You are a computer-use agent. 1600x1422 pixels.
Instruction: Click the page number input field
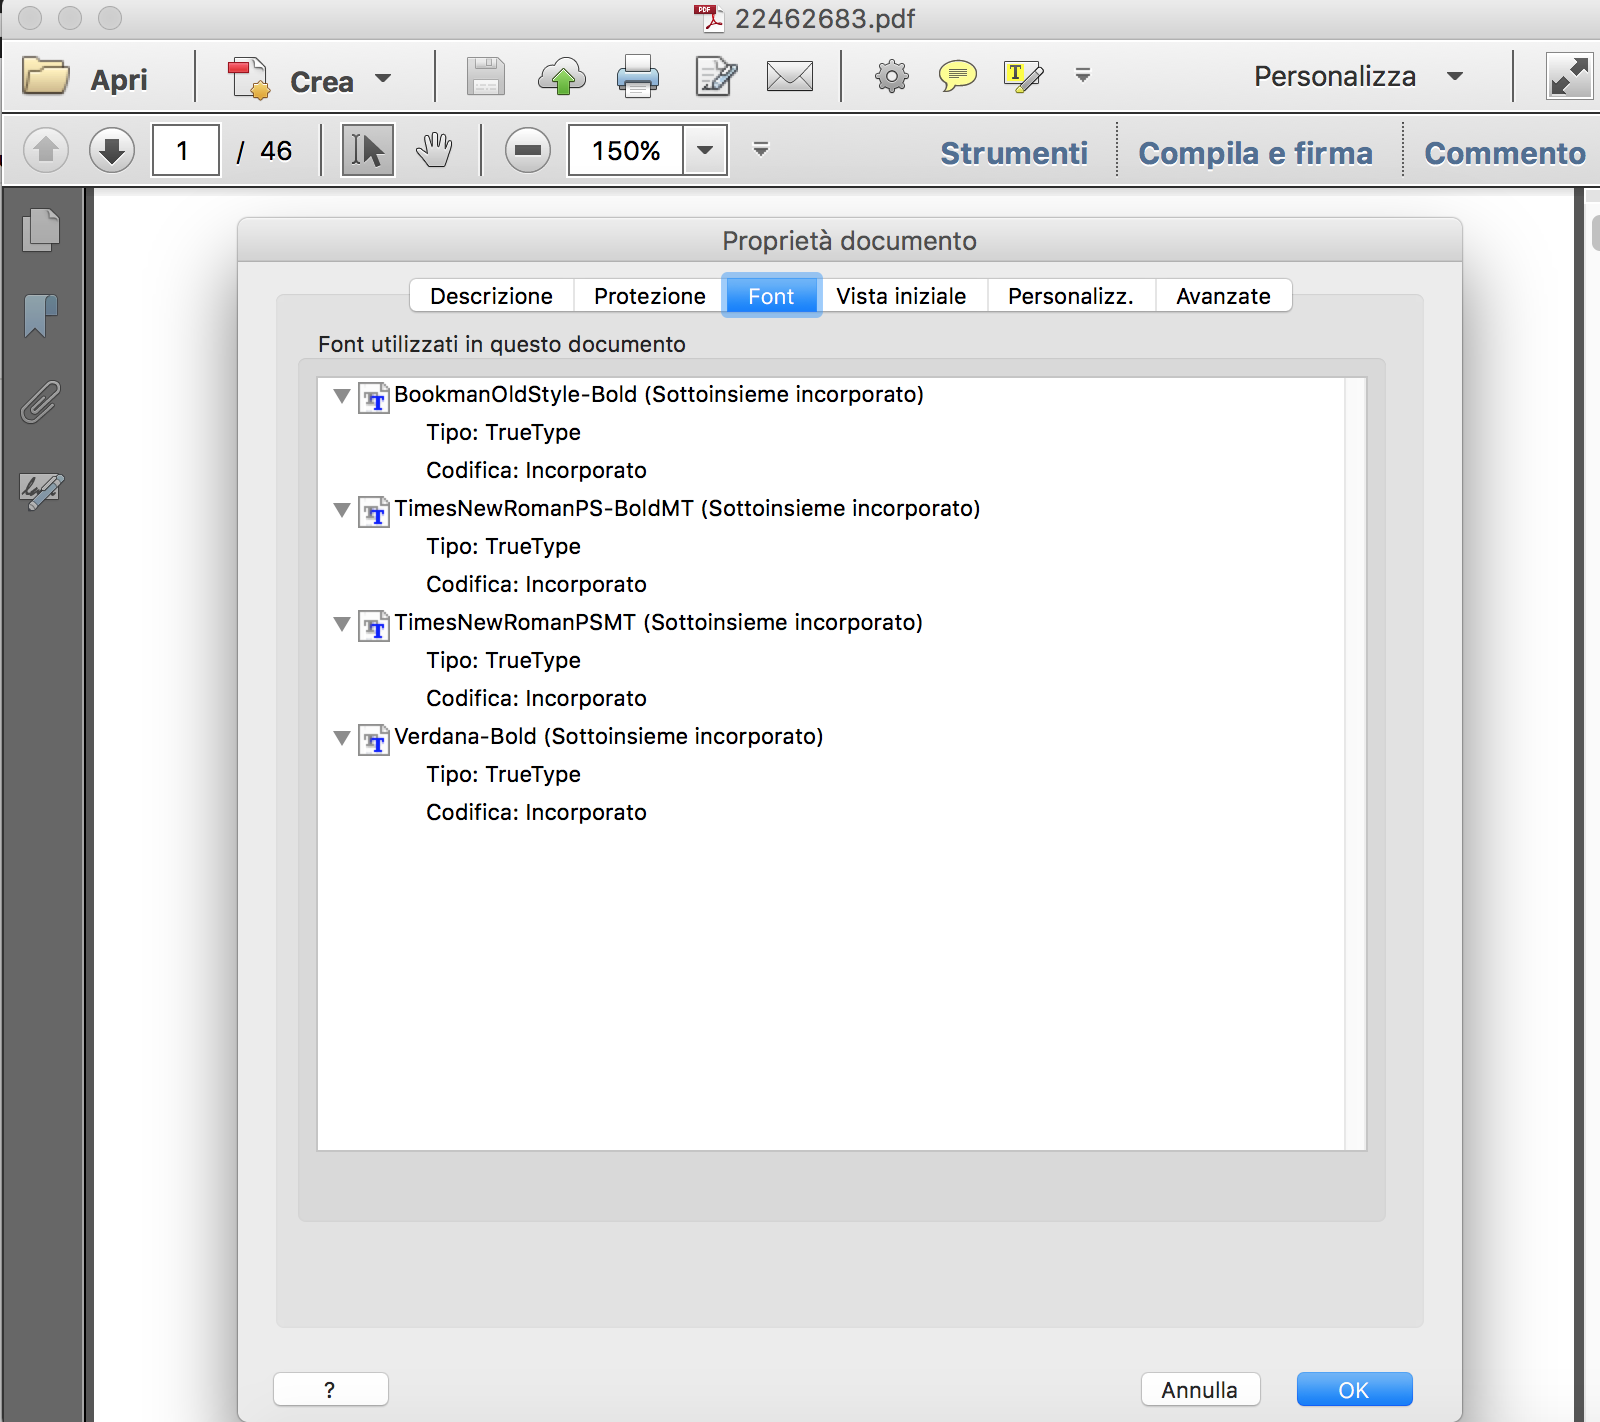[186, 151]
